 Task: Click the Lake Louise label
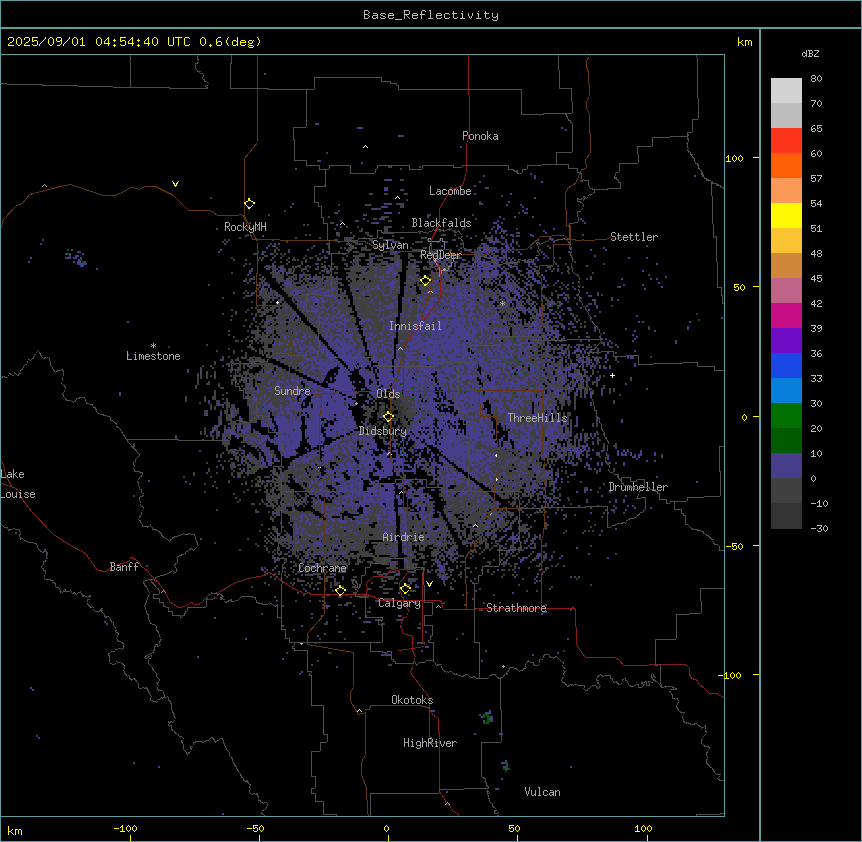click(x=18, y=484)
